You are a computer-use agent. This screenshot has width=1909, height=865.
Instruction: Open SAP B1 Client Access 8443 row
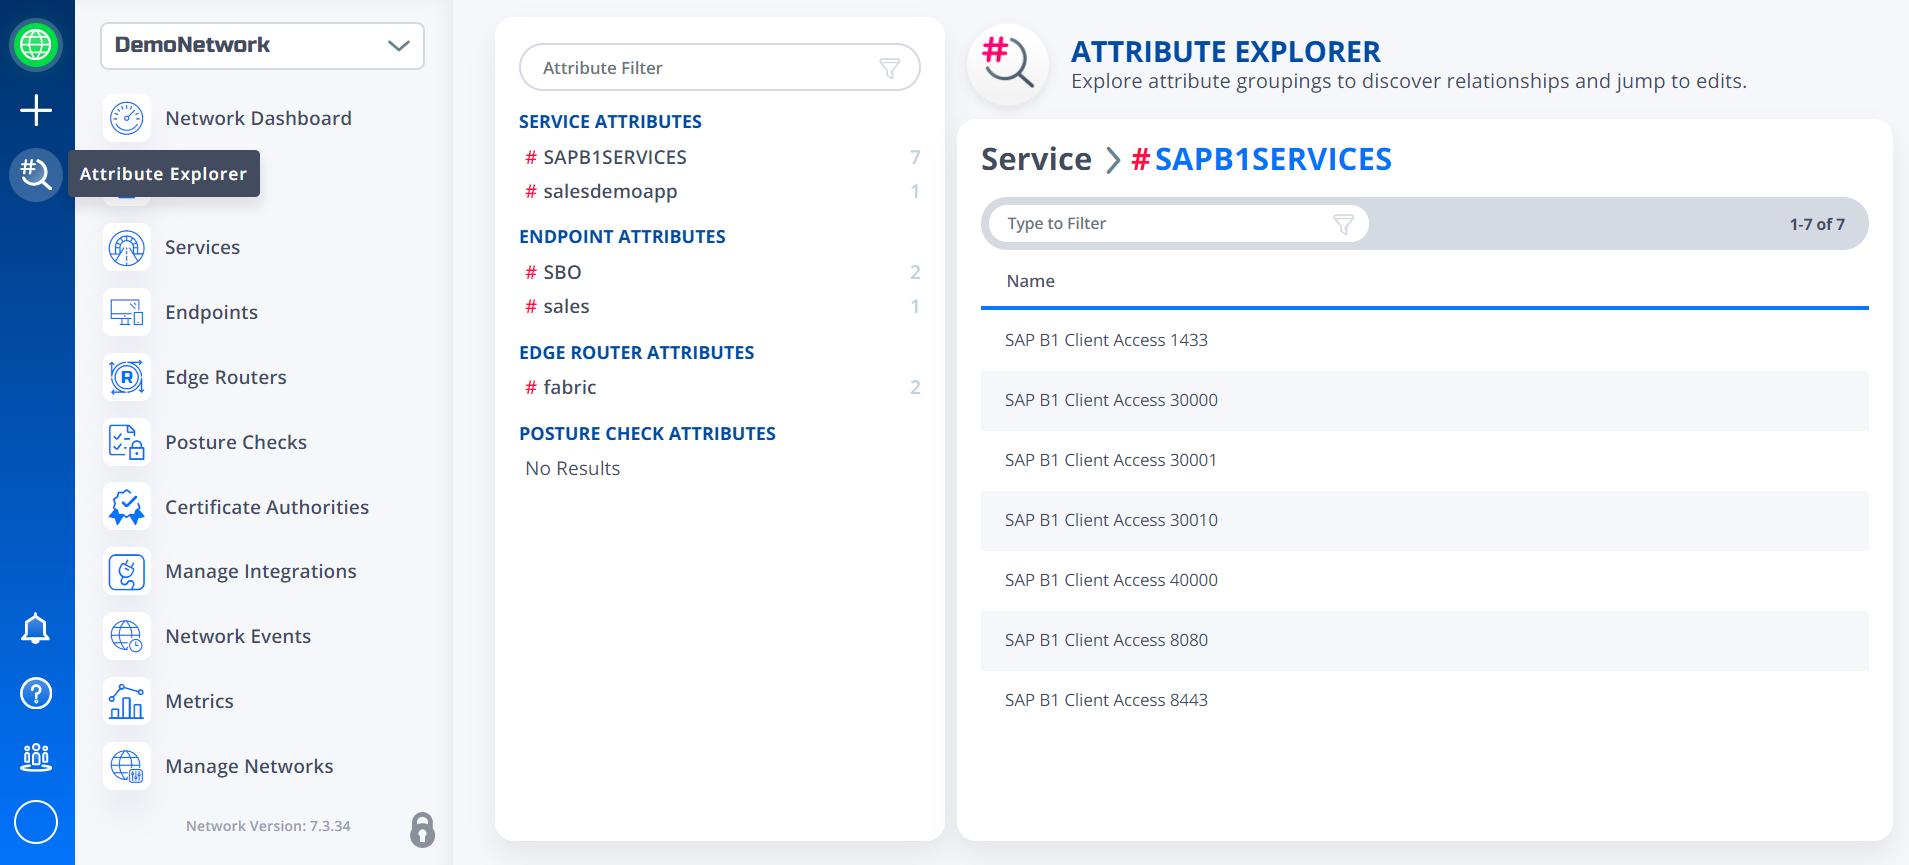[x=1424, y=700]
